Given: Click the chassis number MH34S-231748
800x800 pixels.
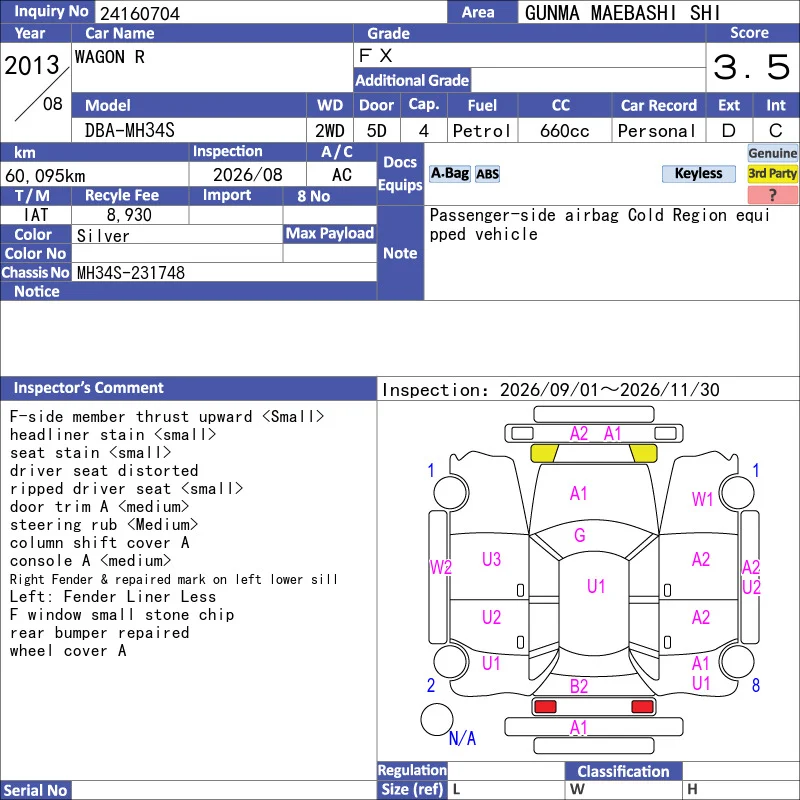Looking at the screenshot, I should pos(131,272).
